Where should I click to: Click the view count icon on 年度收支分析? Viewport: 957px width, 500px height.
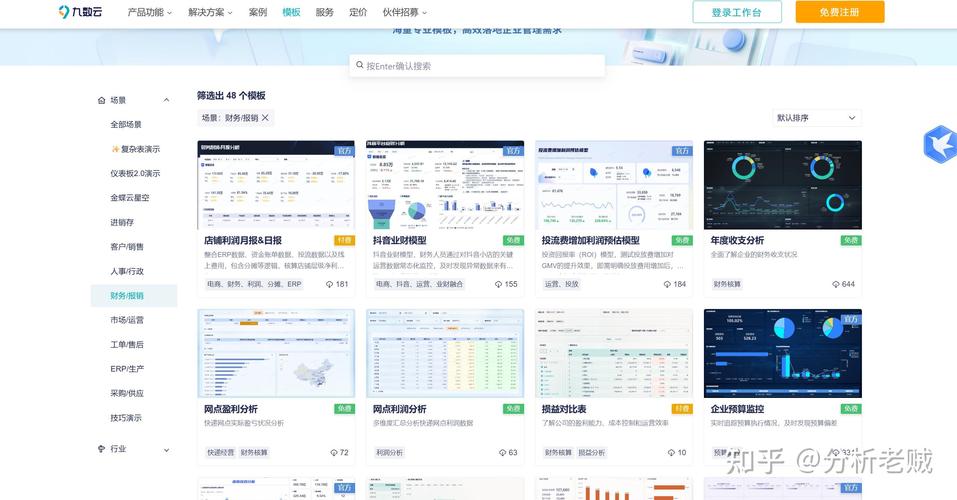[836, 284]
